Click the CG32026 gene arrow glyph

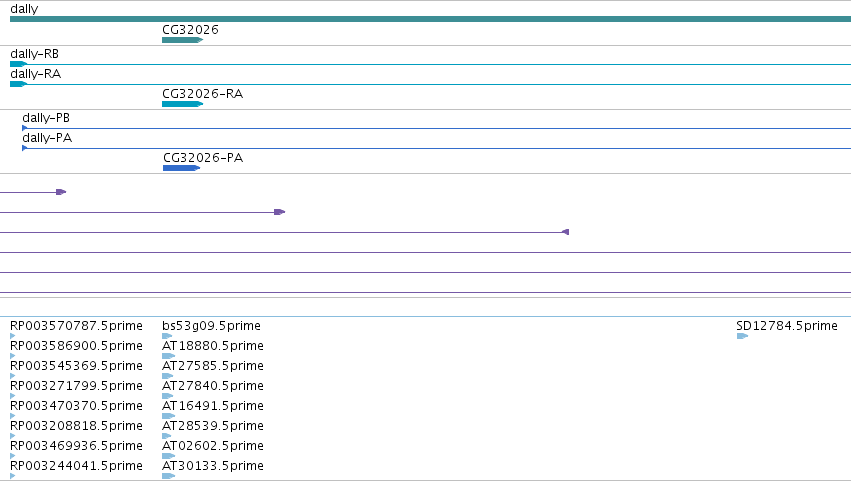tap(182, 40)
